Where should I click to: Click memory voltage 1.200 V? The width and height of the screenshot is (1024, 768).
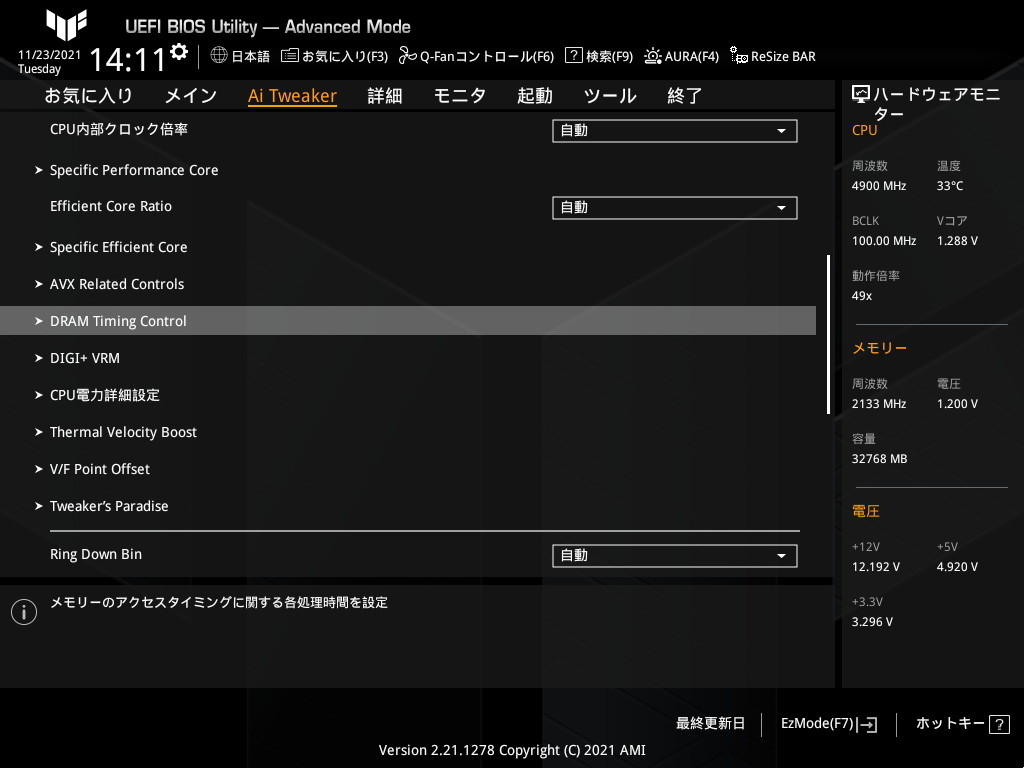tap(957, 404)
